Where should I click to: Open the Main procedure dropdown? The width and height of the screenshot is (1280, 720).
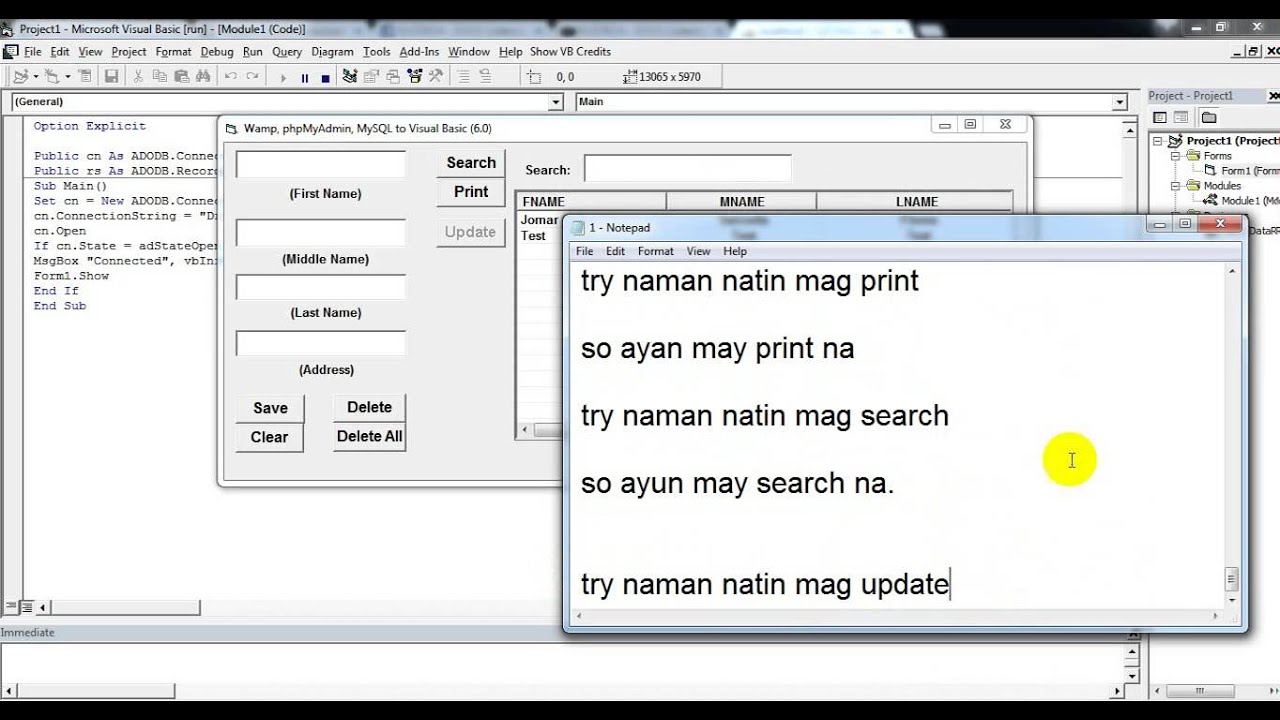point(1120,102)
